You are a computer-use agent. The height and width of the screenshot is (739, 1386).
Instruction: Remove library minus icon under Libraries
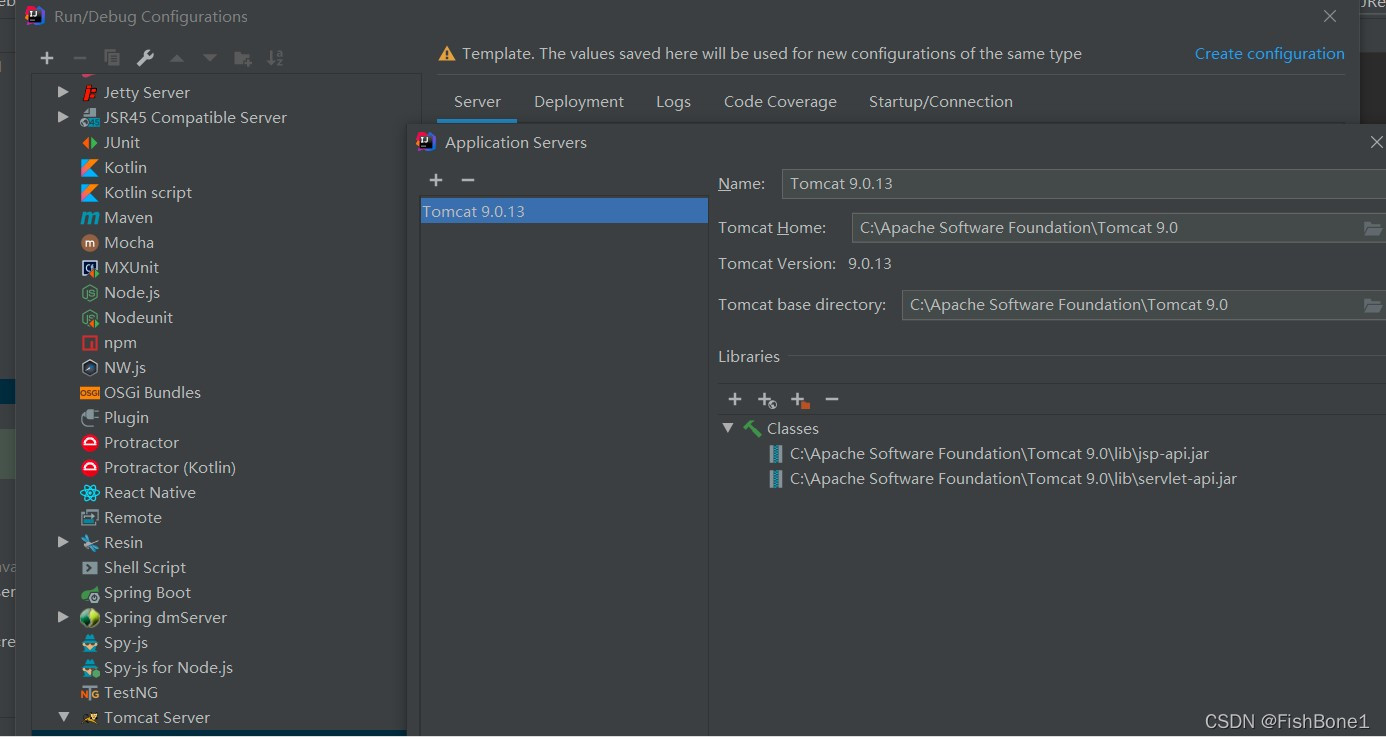pos(832,399)
